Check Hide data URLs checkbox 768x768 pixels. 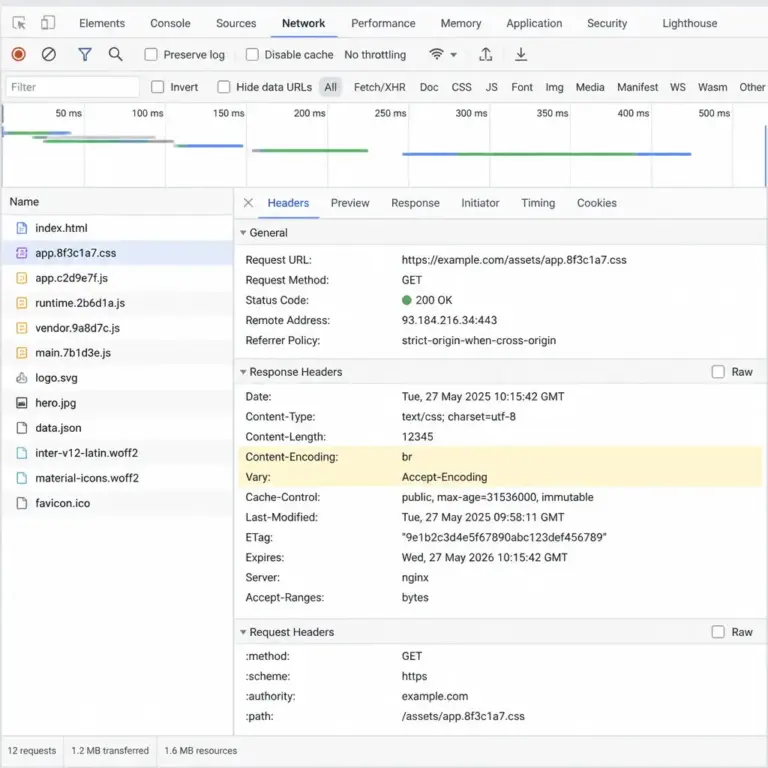tap(223, 87)
